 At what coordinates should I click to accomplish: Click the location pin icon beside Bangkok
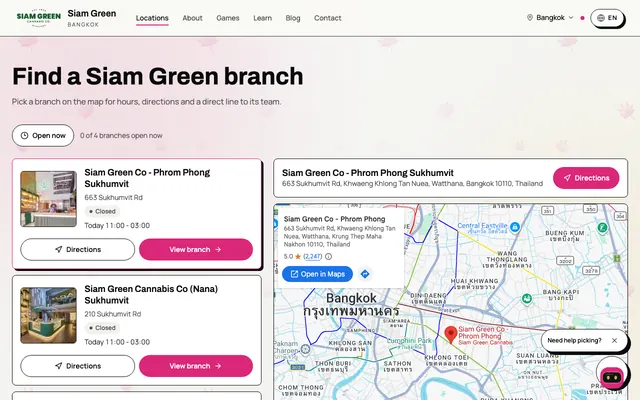coord(530,18)
